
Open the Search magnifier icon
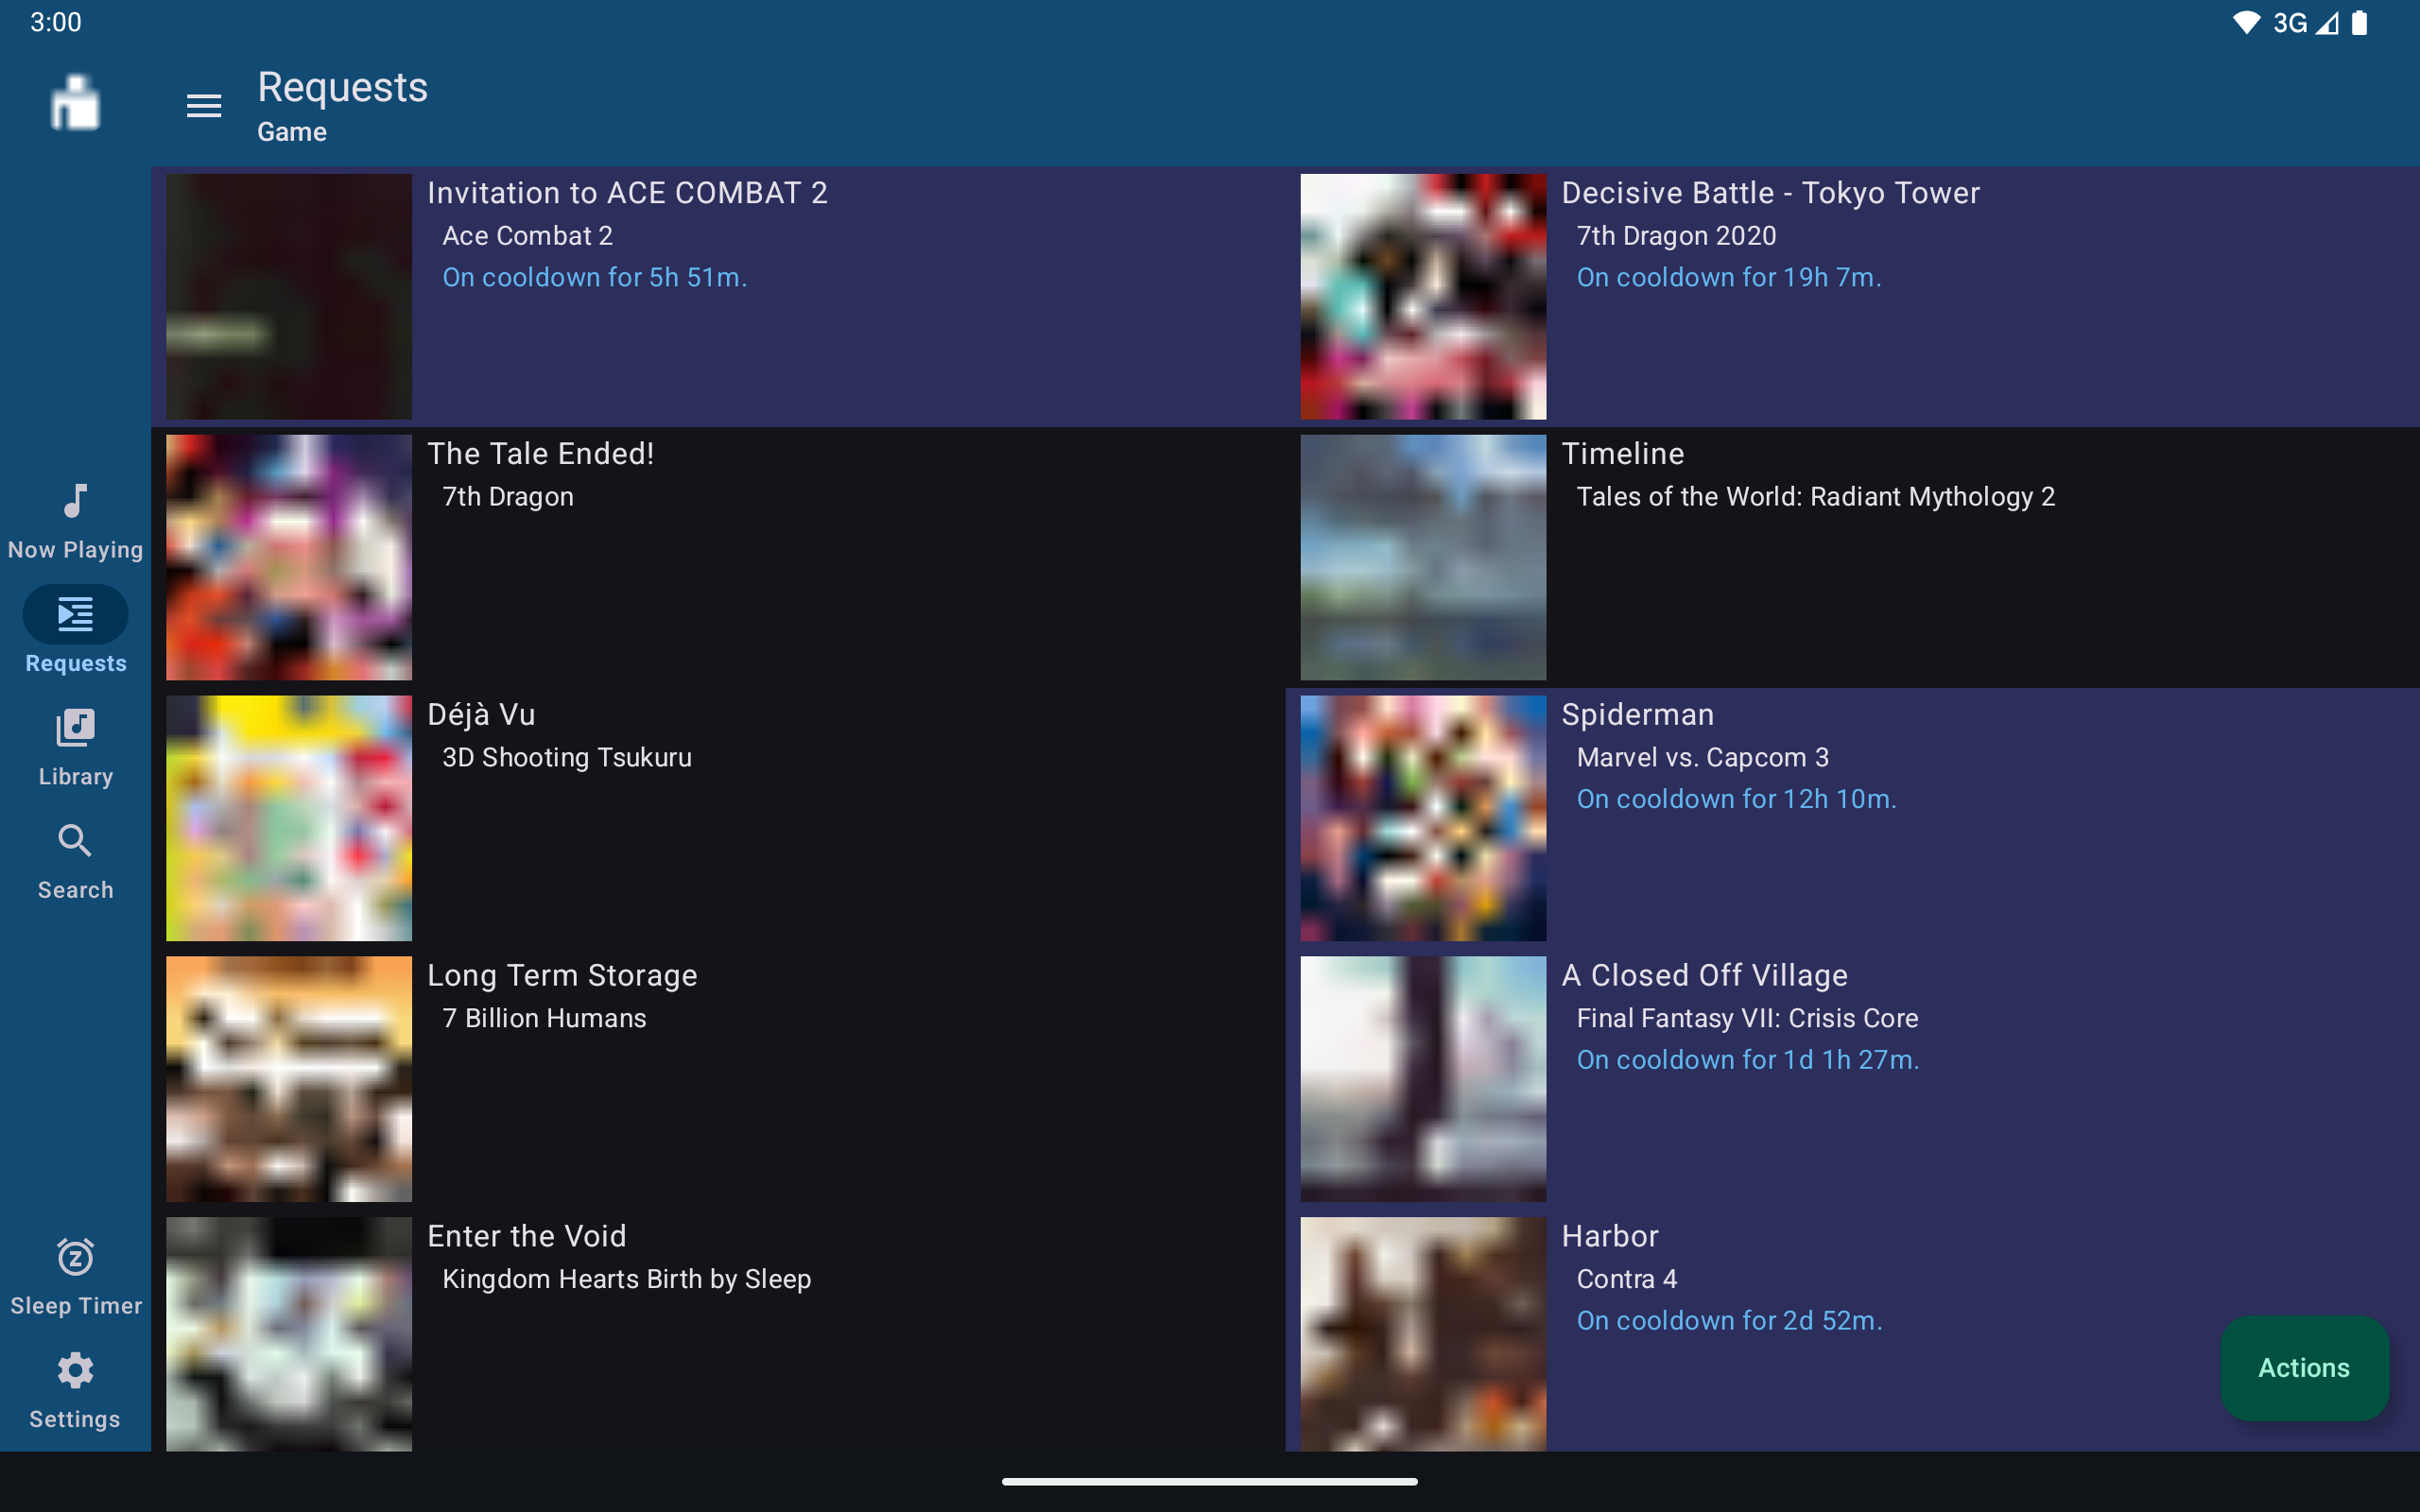coord(75,841)
